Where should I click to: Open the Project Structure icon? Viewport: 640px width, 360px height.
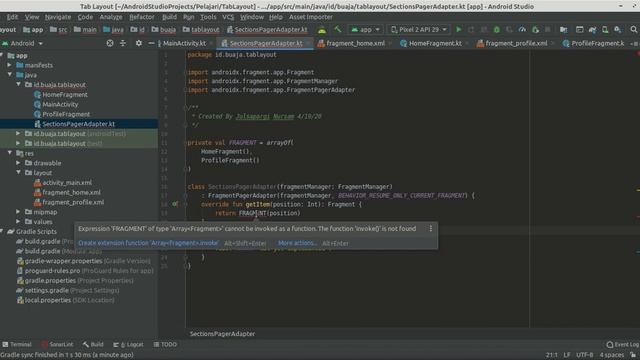[563, 29]
